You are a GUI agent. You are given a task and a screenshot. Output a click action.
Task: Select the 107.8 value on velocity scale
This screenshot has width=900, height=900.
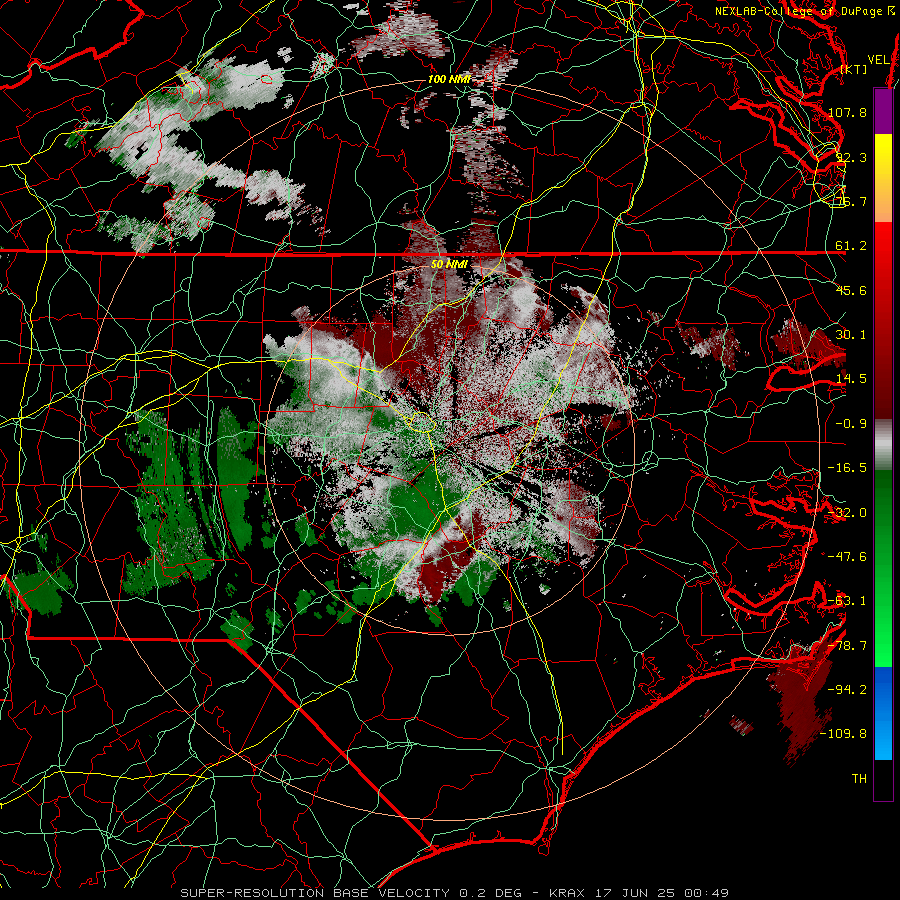click(x=847, y=112)
